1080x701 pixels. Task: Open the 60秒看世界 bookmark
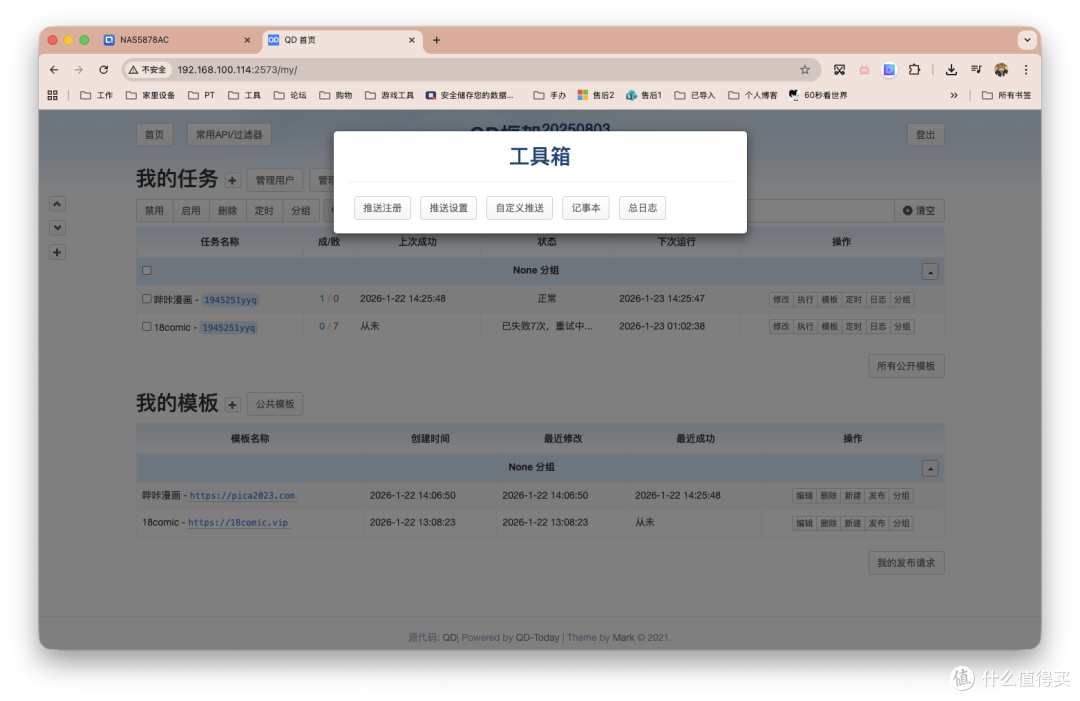point(818,95)
